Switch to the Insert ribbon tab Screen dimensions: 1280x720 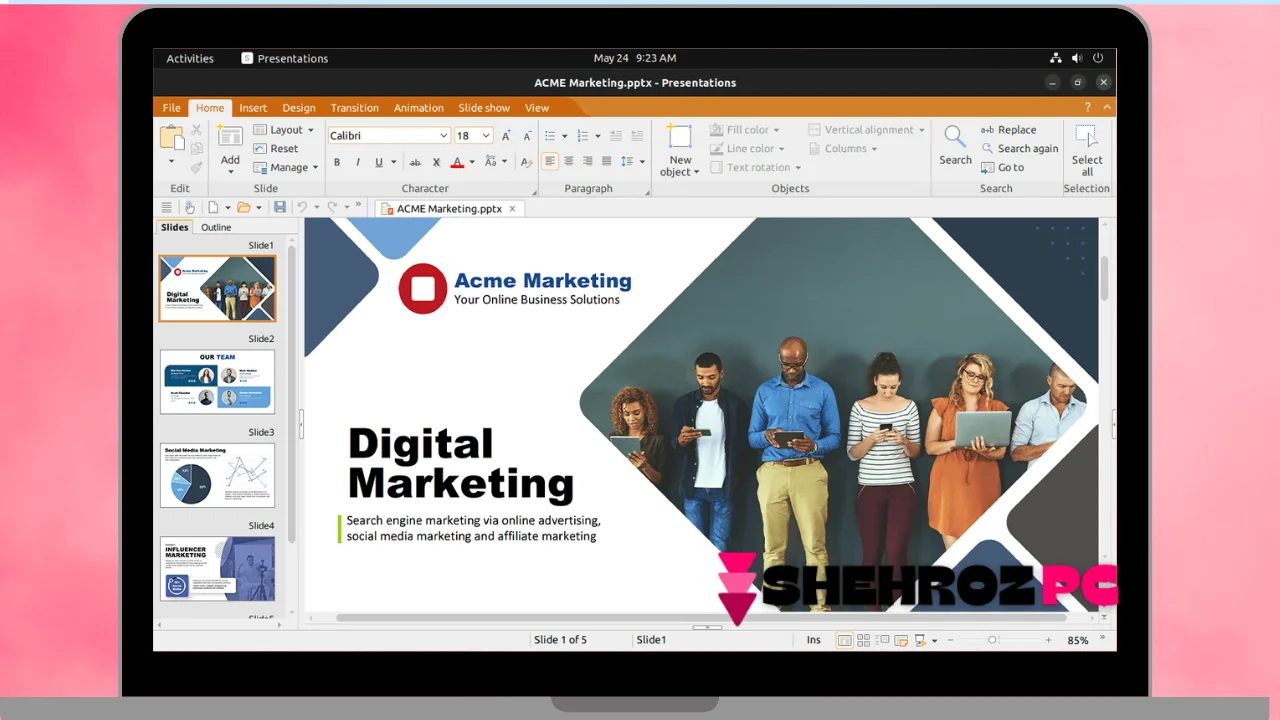[253, 108]
